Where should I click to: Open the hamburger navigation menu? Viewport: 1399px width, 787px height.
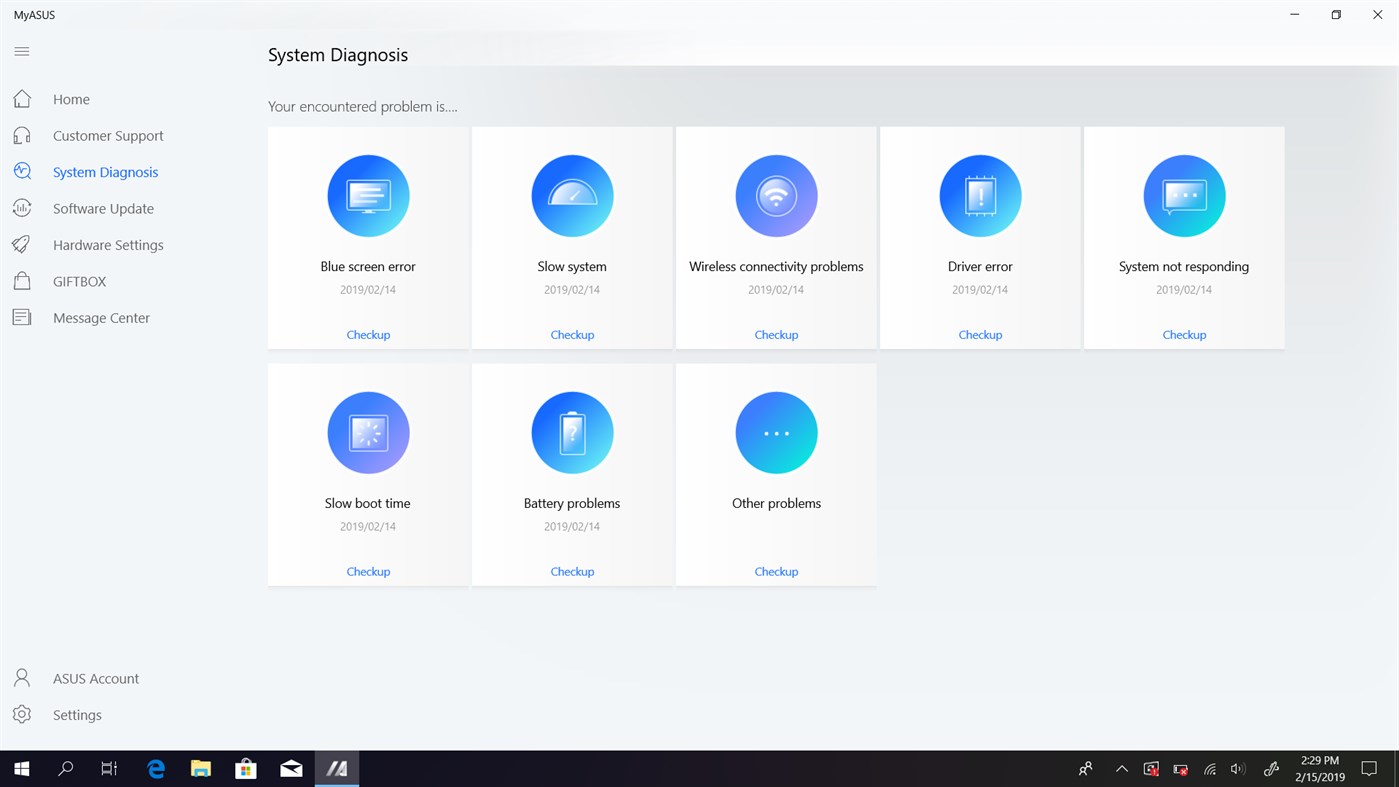point(22,51)
